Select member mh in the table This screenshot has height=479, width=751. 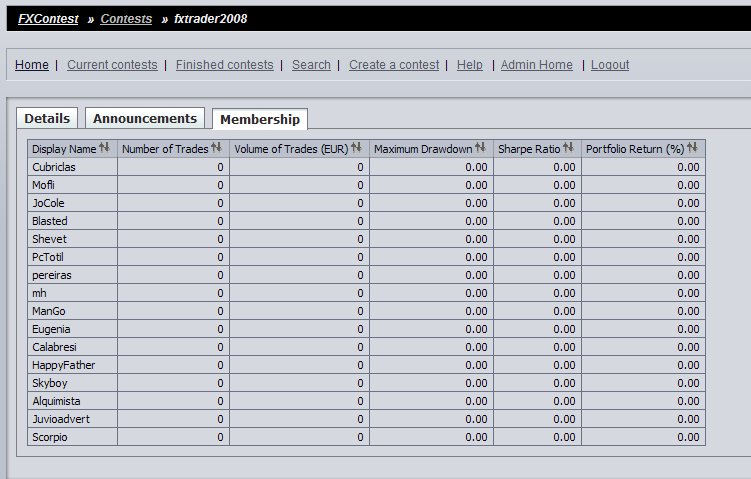pyautogui.click(x=39, y=293)
